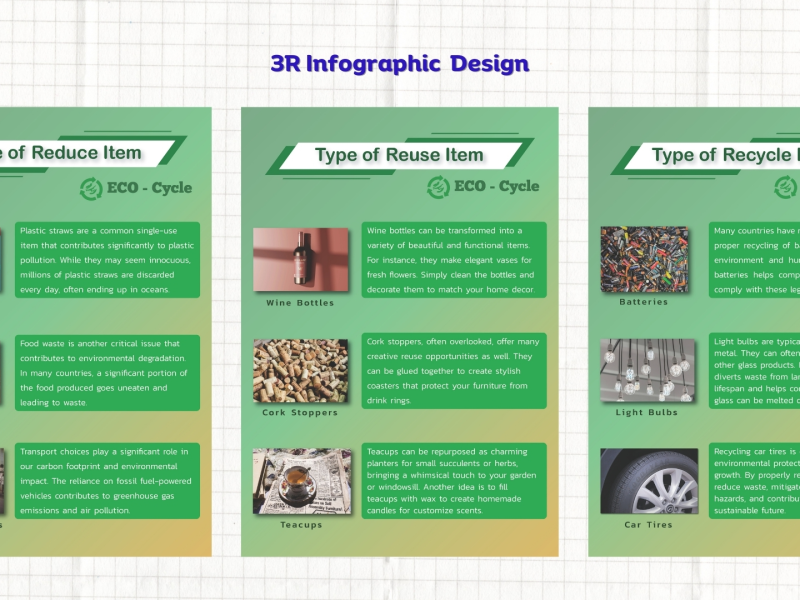Viewport: 800px width, 600px height.
Task: Select the Type of Reuse Item heading
Action: tap(399, 155)
